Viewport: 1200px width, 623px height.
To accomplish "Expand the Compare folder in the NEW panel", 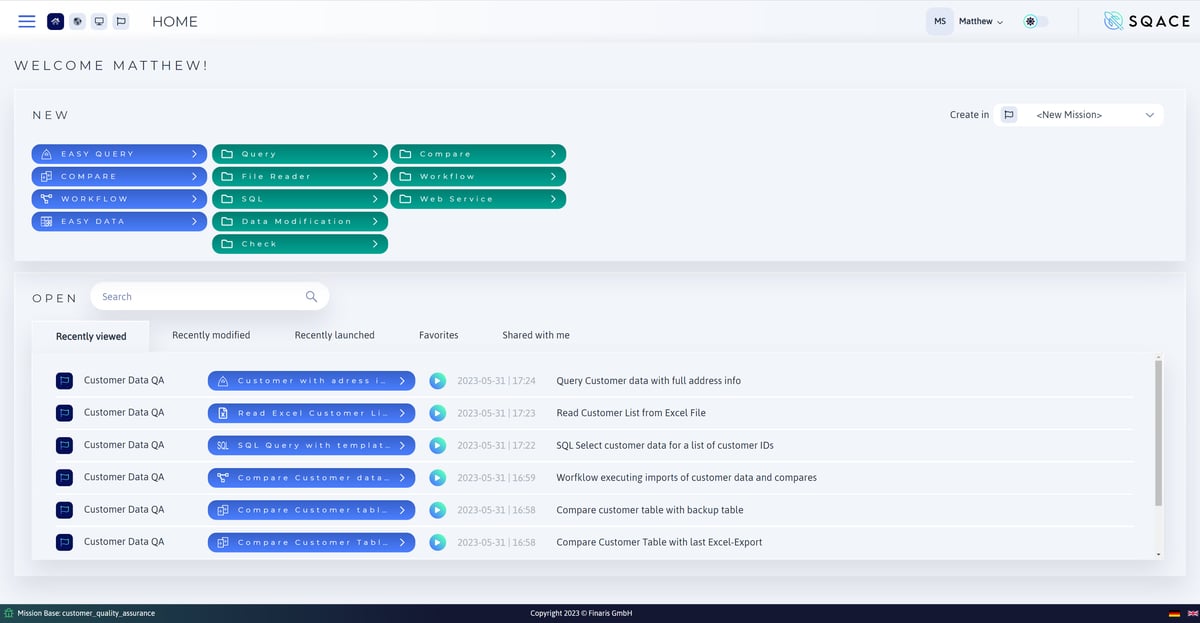I will coord(478,153).
